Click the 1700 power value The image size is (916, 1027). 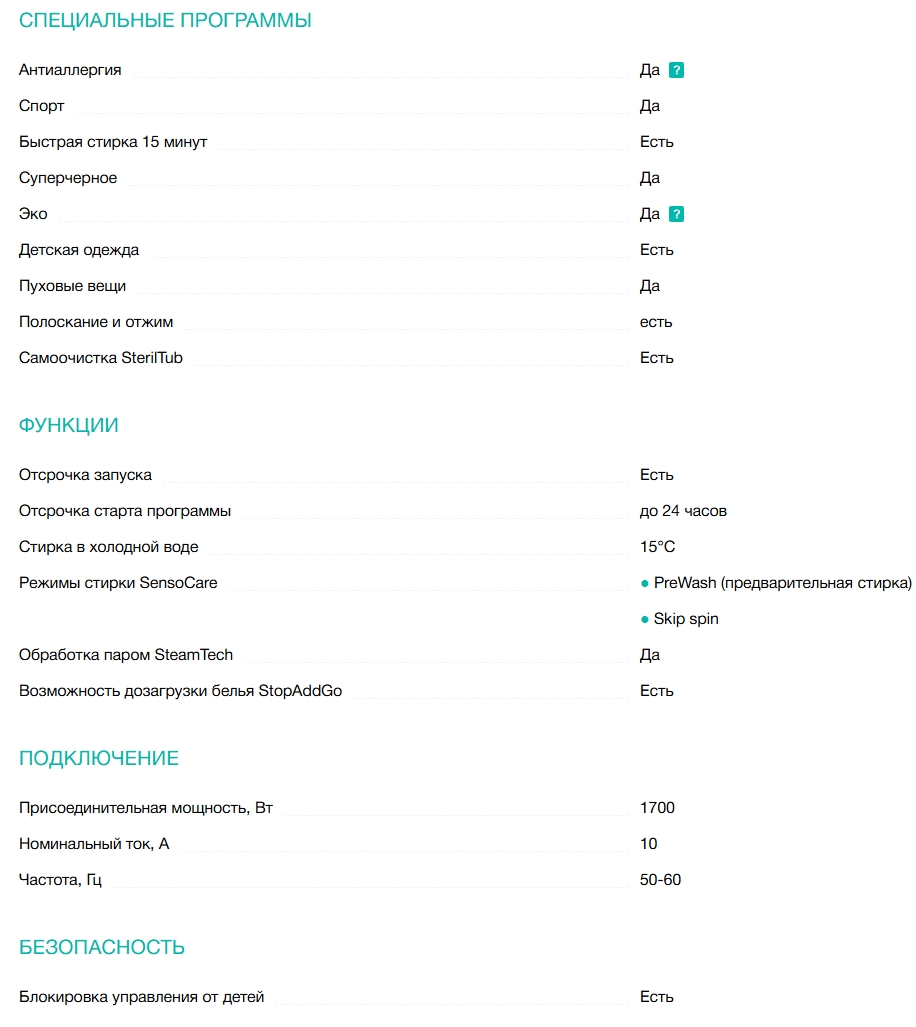(x=657, y=808)
